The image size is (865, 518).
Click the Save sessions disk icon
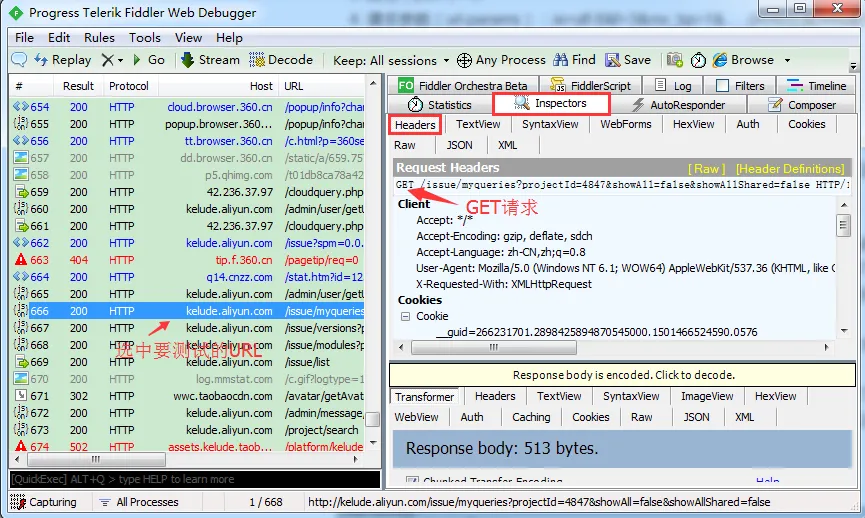coord(612,60)
